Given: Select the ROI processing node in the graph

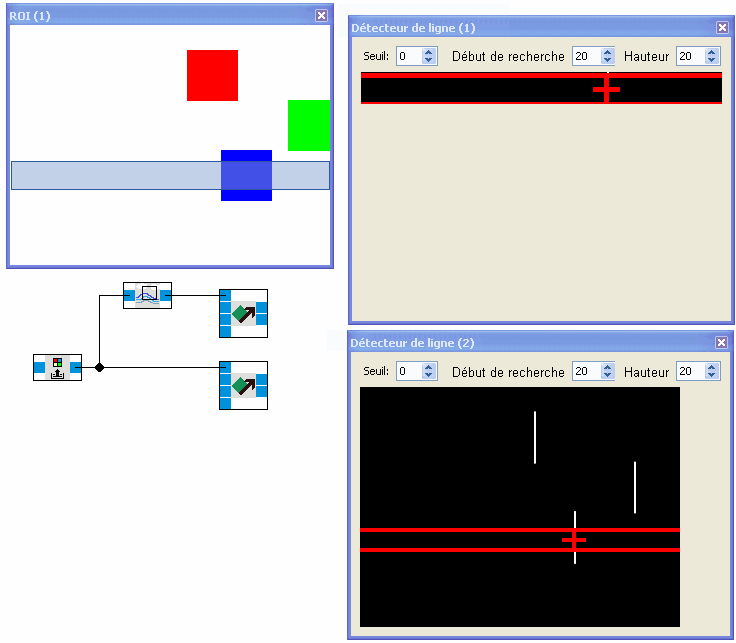Looking at the screenshot, I should 147,295.
